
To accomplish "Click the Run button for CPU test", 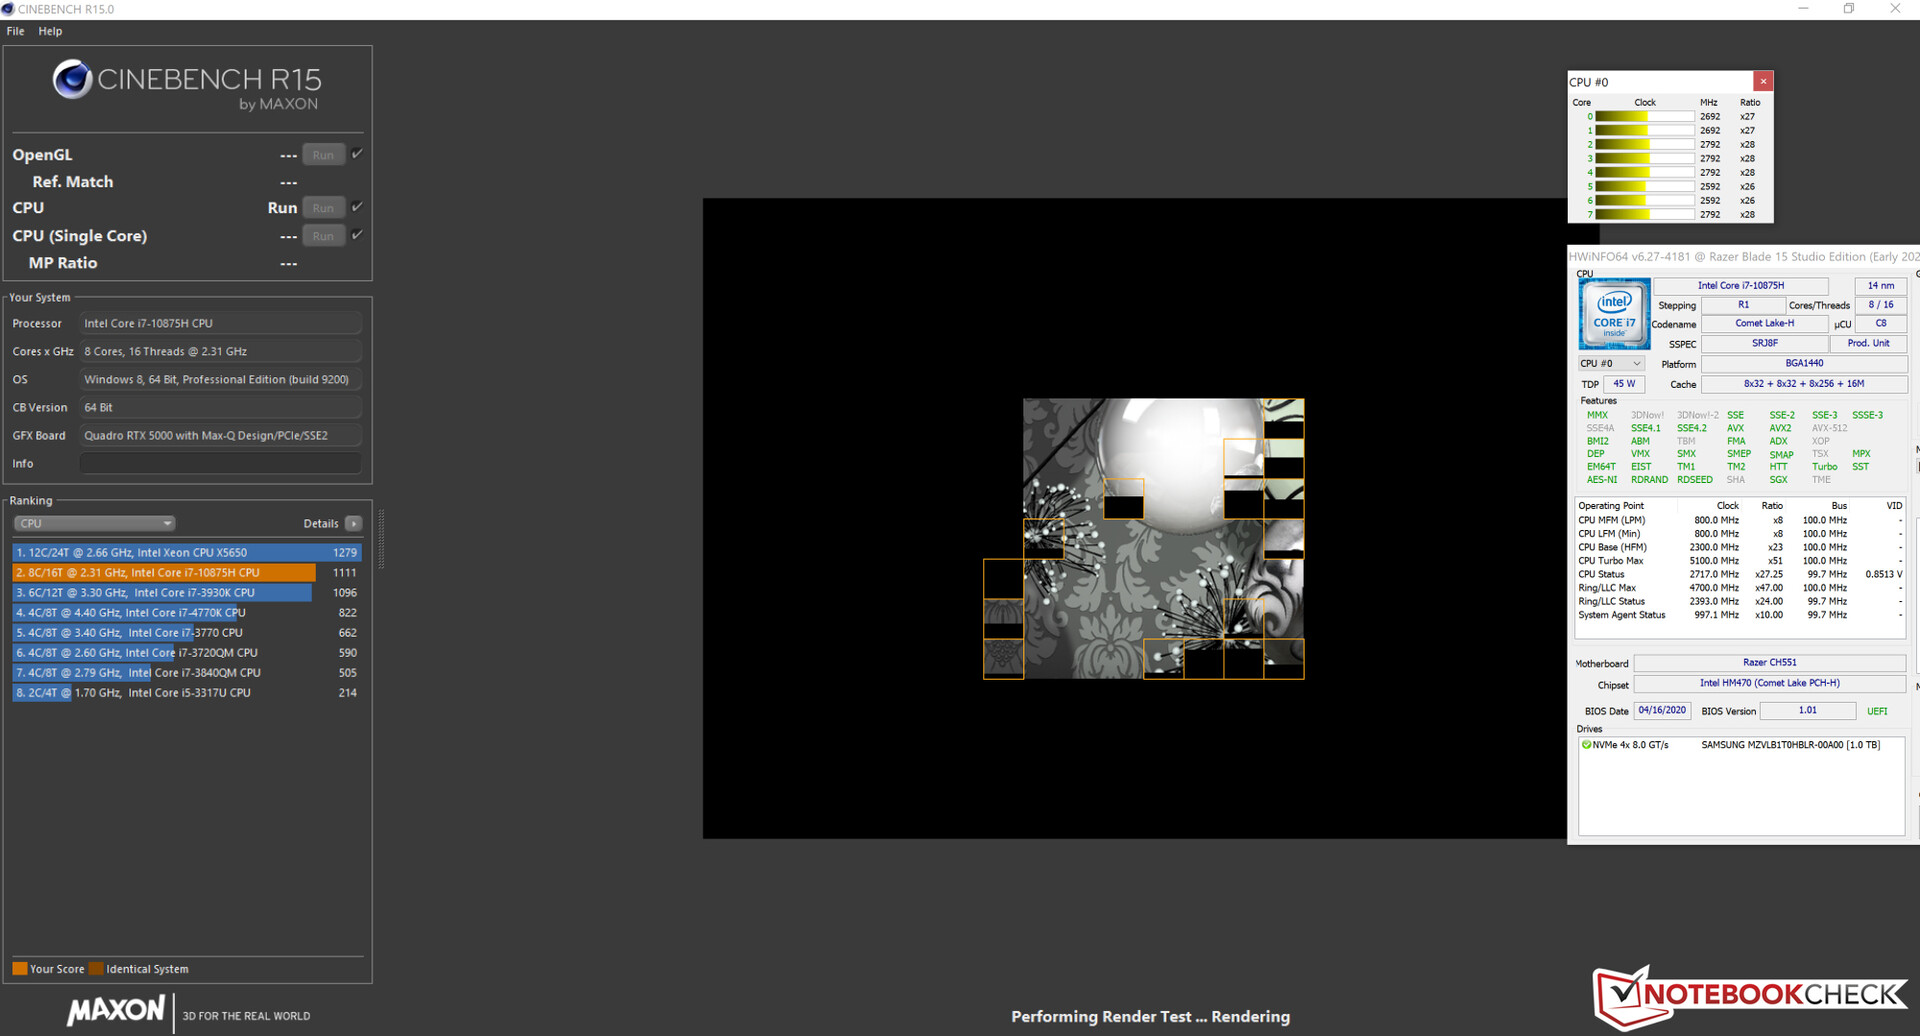I will 323,208.
